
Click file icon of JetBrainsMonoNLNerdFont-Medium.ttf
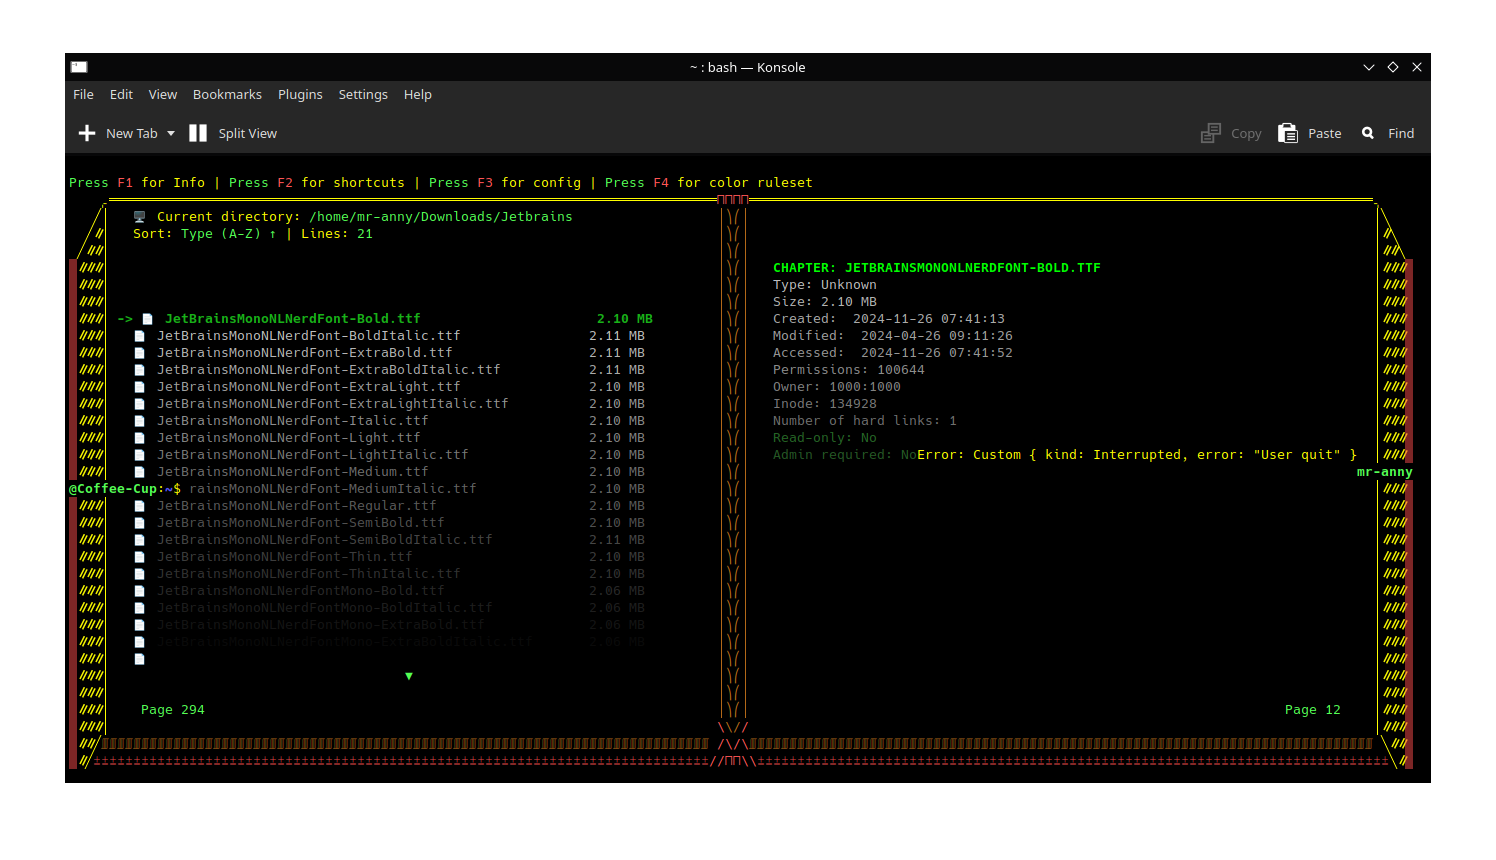point(139,472)
